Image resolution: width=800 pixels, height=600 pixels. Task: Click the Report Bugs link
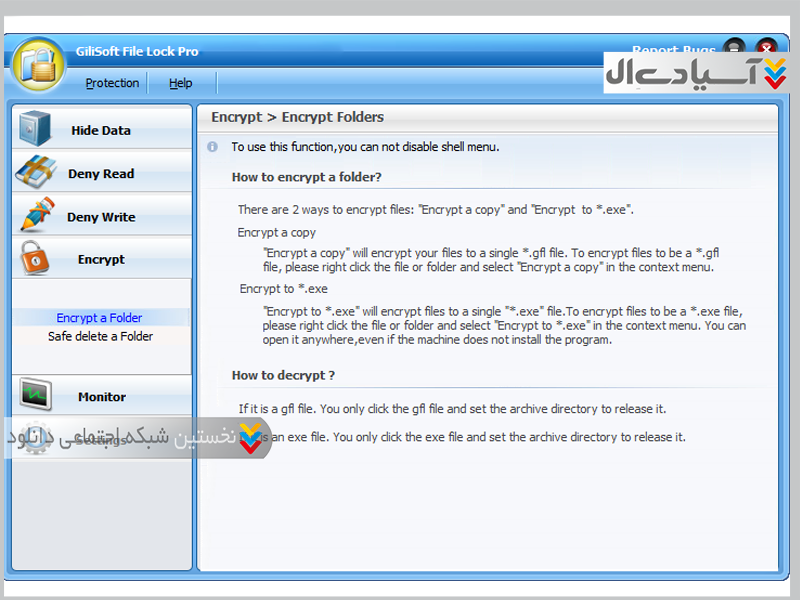672,51
